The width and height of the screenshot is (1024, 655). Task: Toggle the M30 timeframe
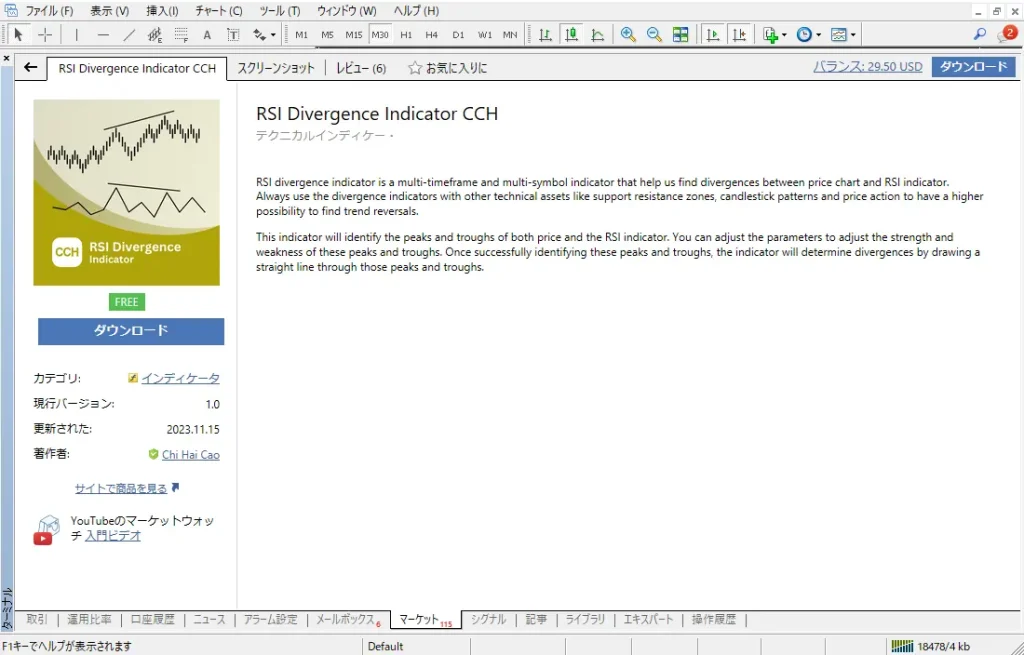coord(380,35)
